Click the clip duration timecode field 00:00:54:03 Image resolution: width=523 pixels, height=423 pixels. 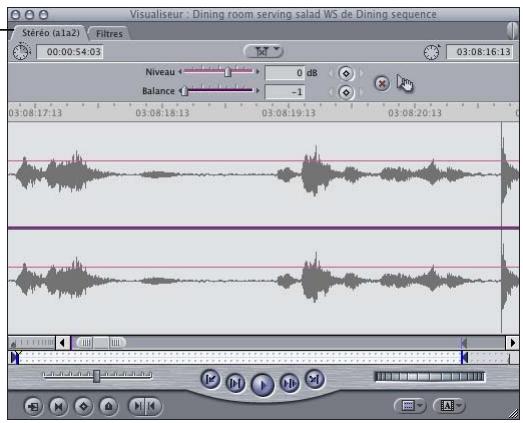pos(70,52)
